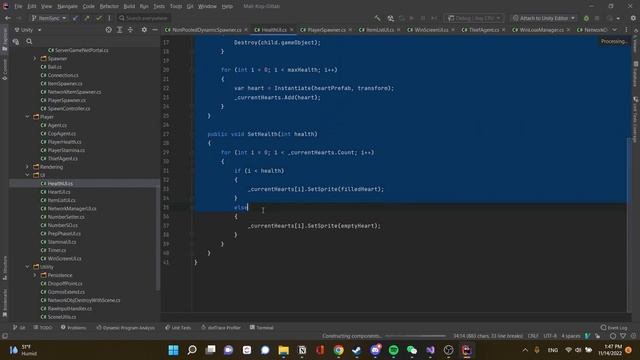
Task: Click the Git update project arrow icon
Action: [75, 18]
